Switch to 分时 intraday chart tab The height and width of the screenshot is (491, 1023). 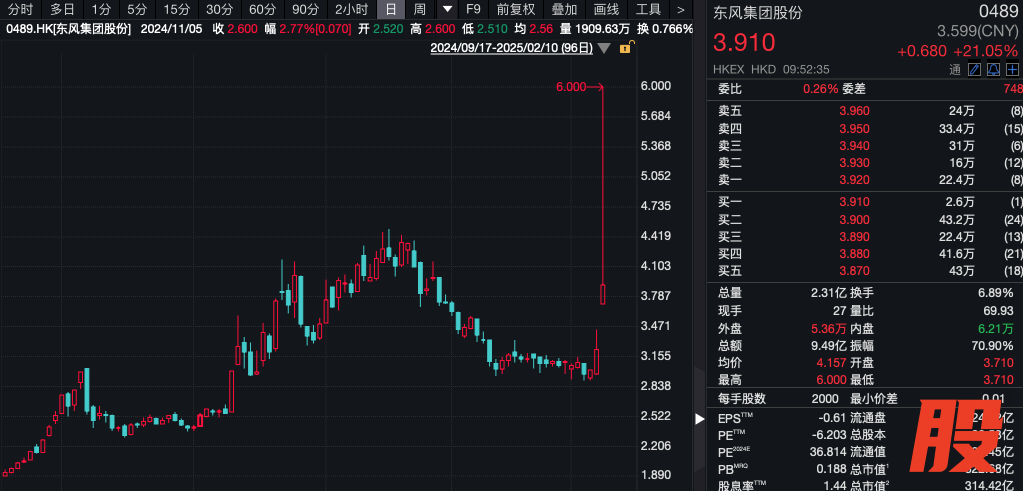(20, 9)
